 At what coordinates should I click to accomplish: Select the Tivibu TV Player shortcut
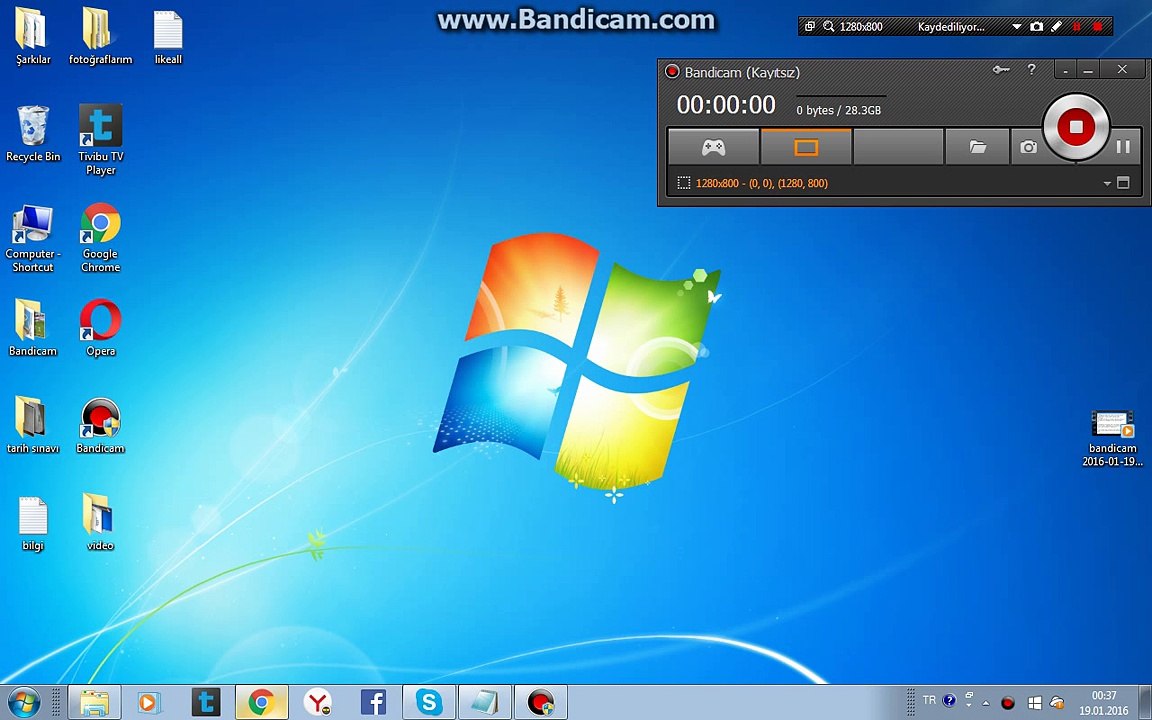[101, 140]
